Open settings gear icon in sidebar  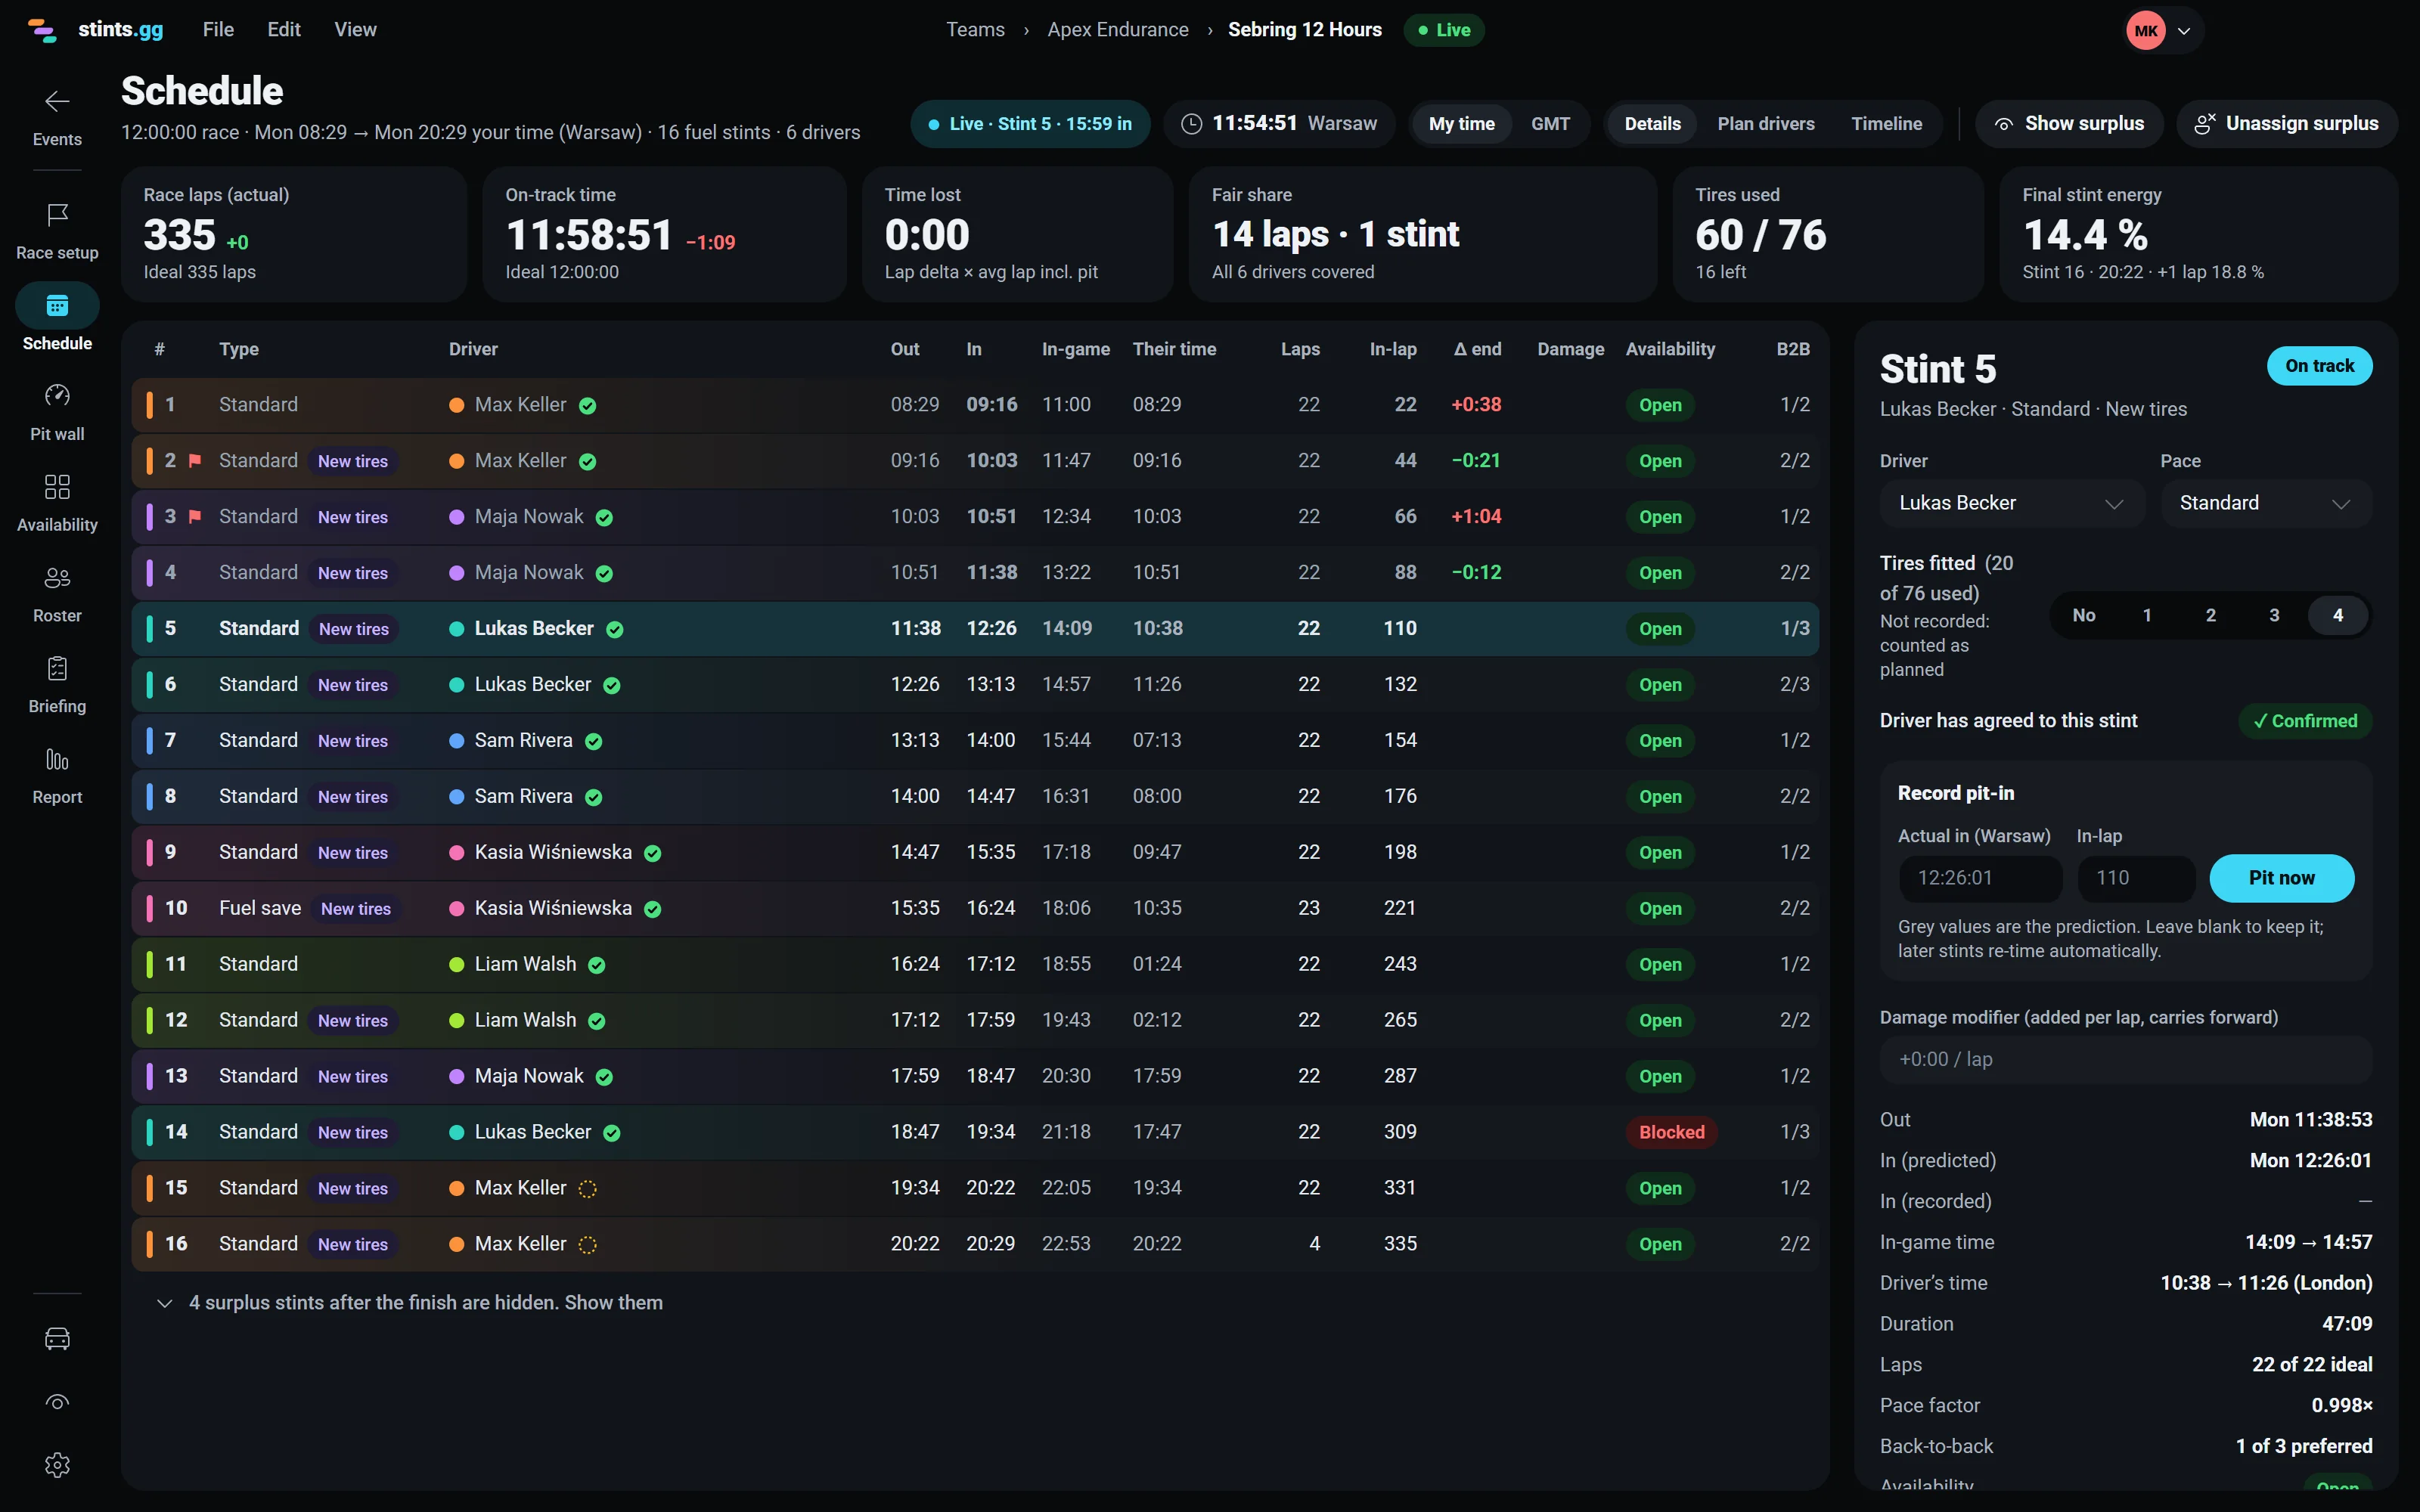[x=57, y=1465]
